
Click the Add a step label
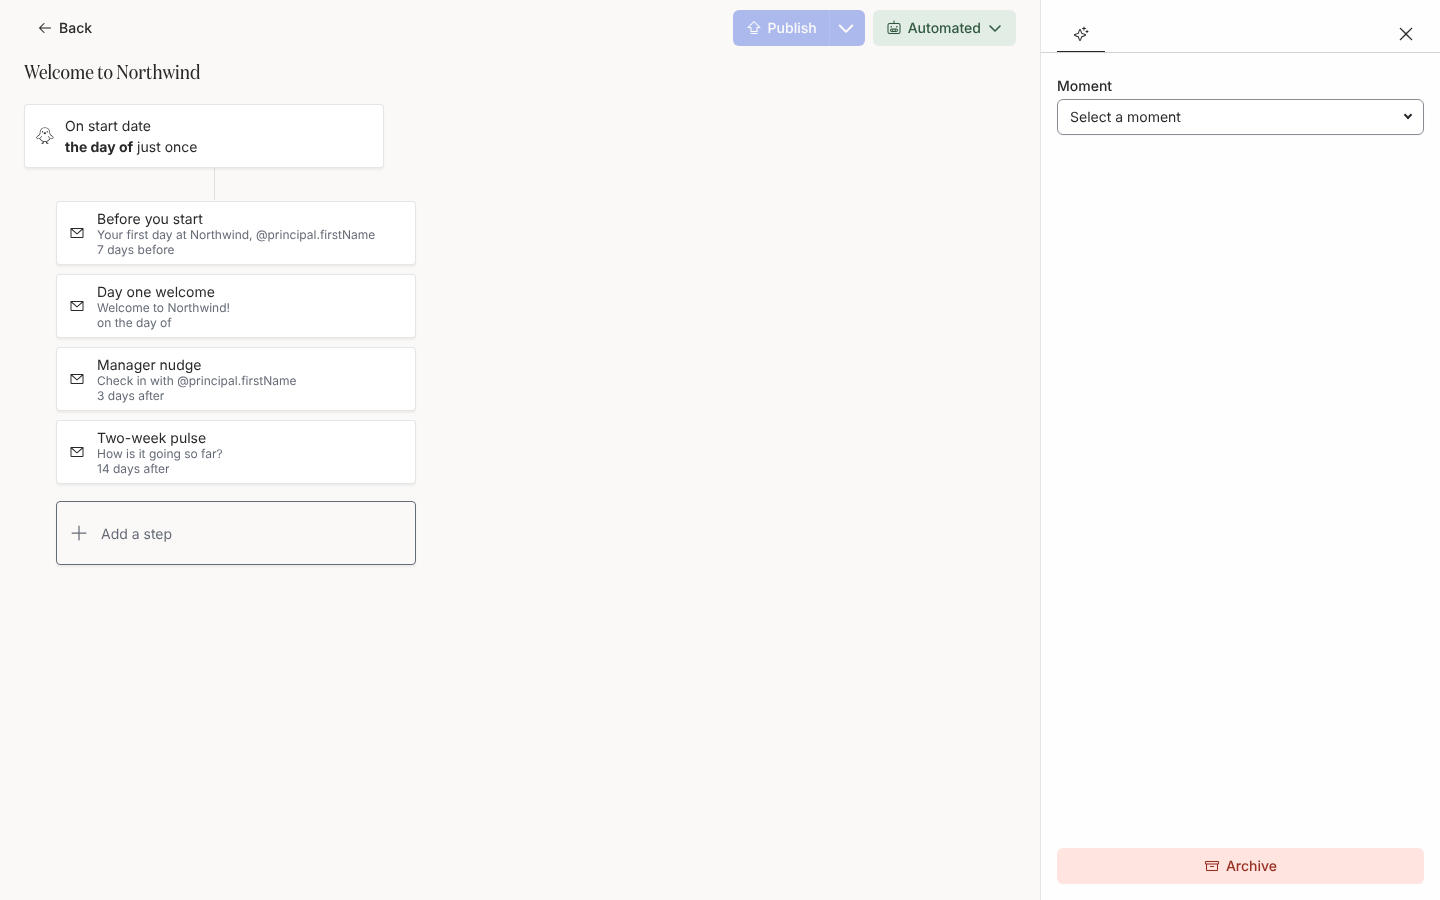136,534
